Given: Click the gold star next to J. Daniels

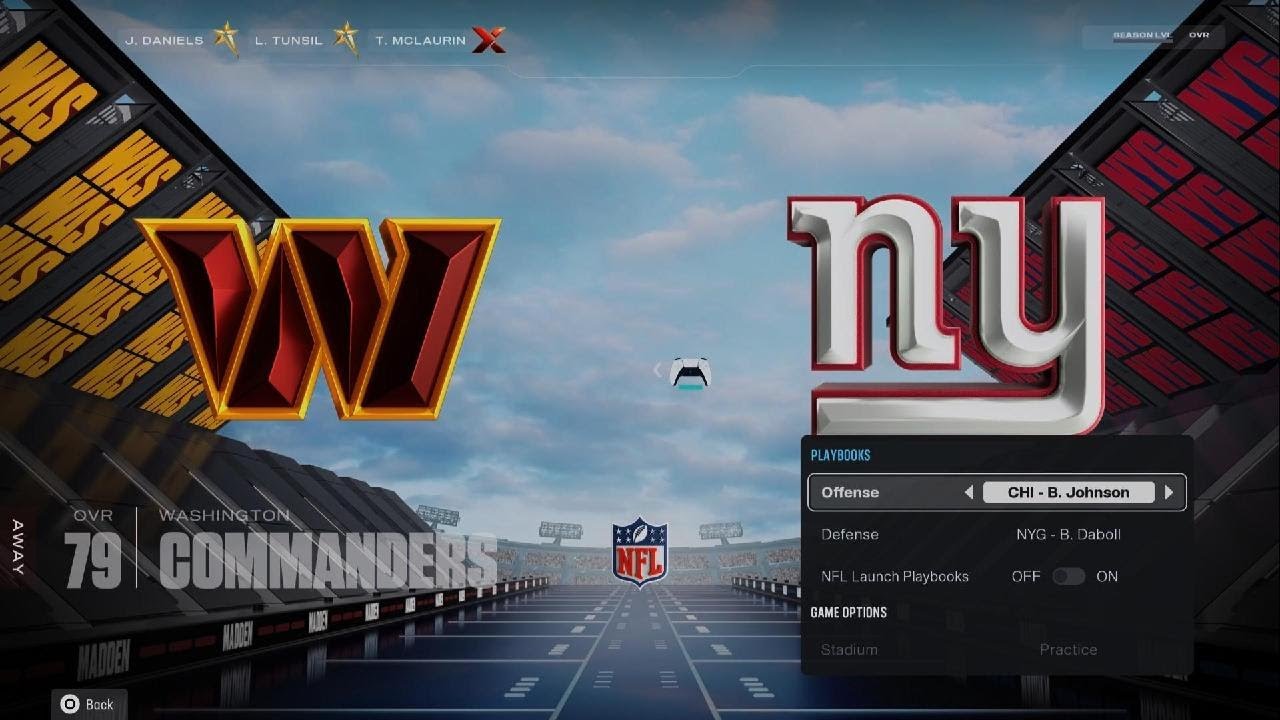Looking at the screenshot, I should [x=225, y=39].
